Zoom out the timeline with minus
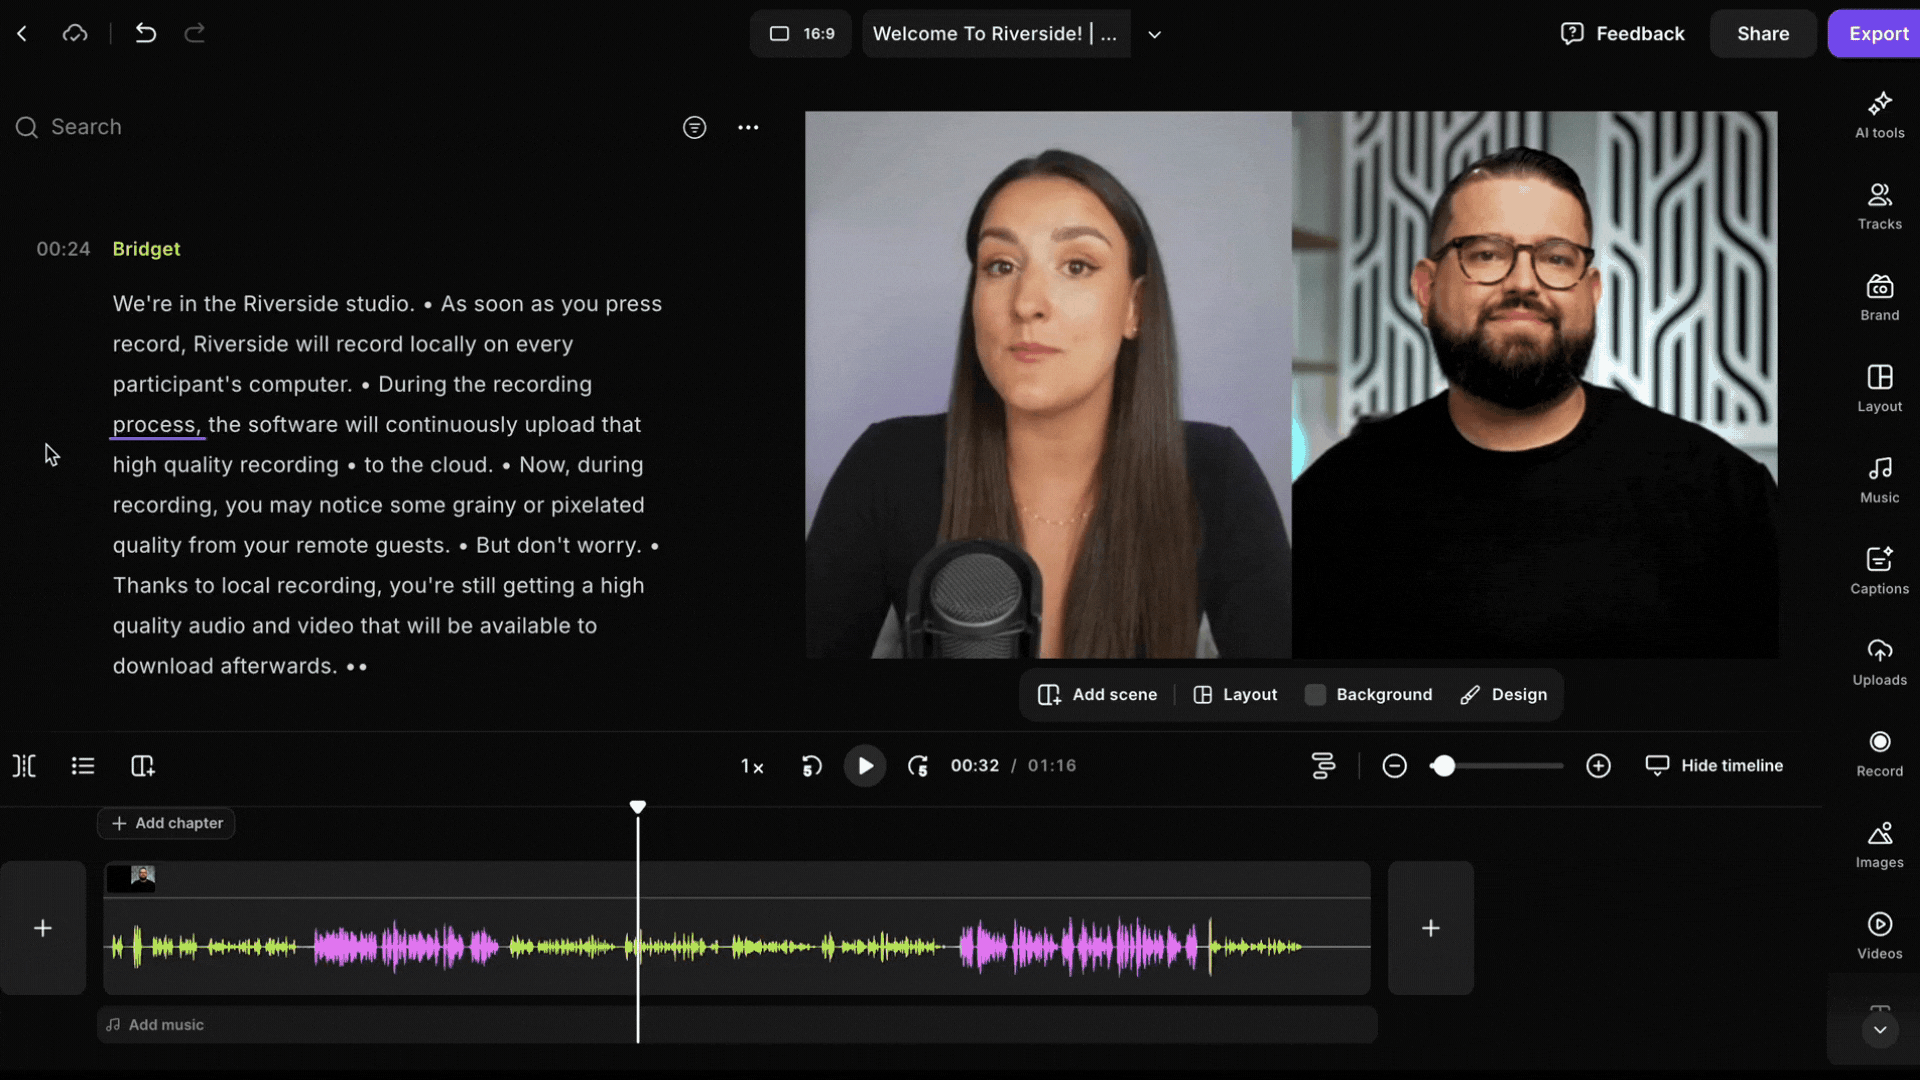The width and height of the screenshot is (1920, 1080). point(1395,766)
